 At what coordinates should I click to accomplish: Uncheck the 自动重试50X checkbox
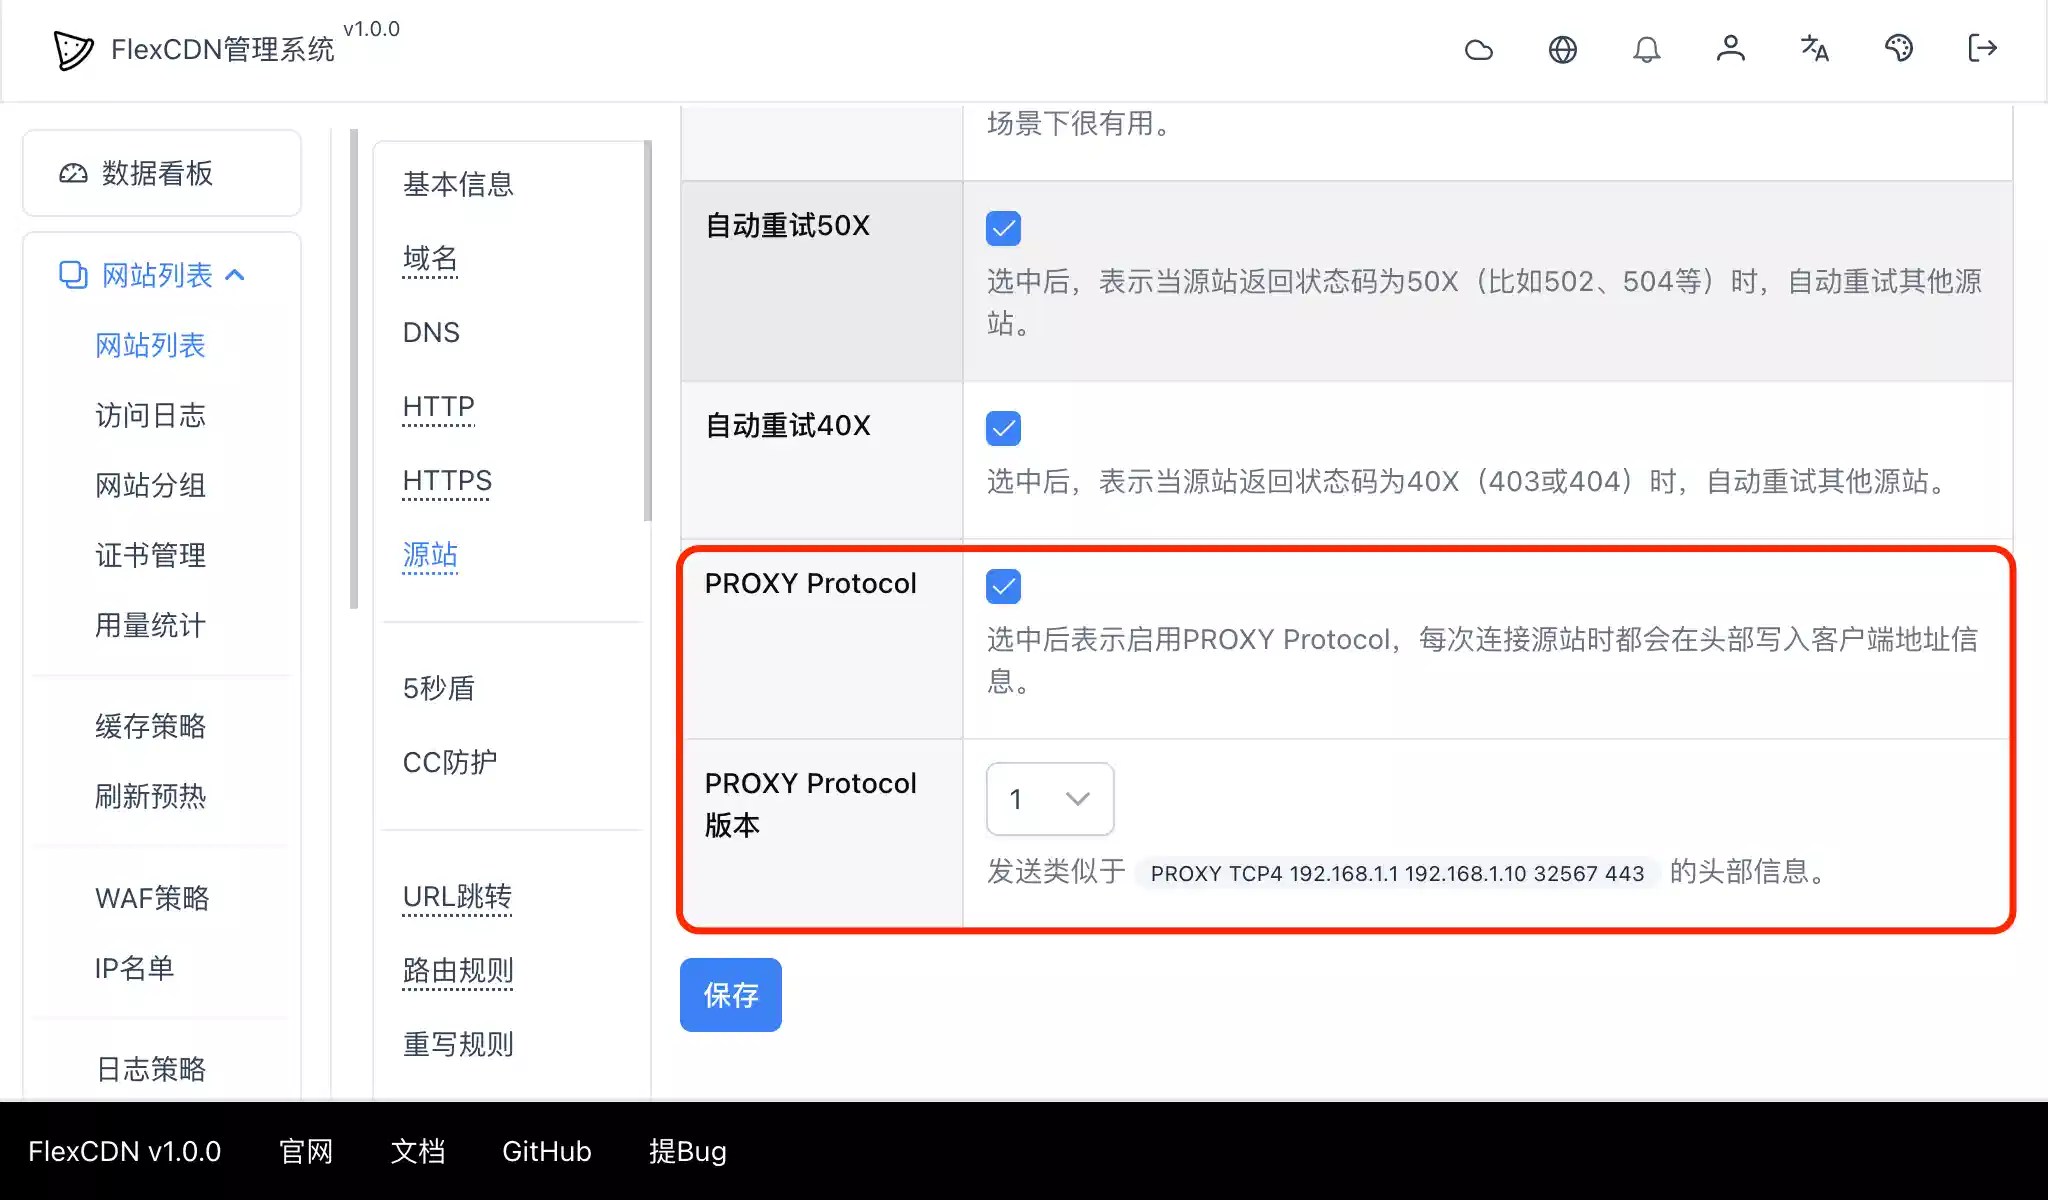click(x=1003, y=228)
